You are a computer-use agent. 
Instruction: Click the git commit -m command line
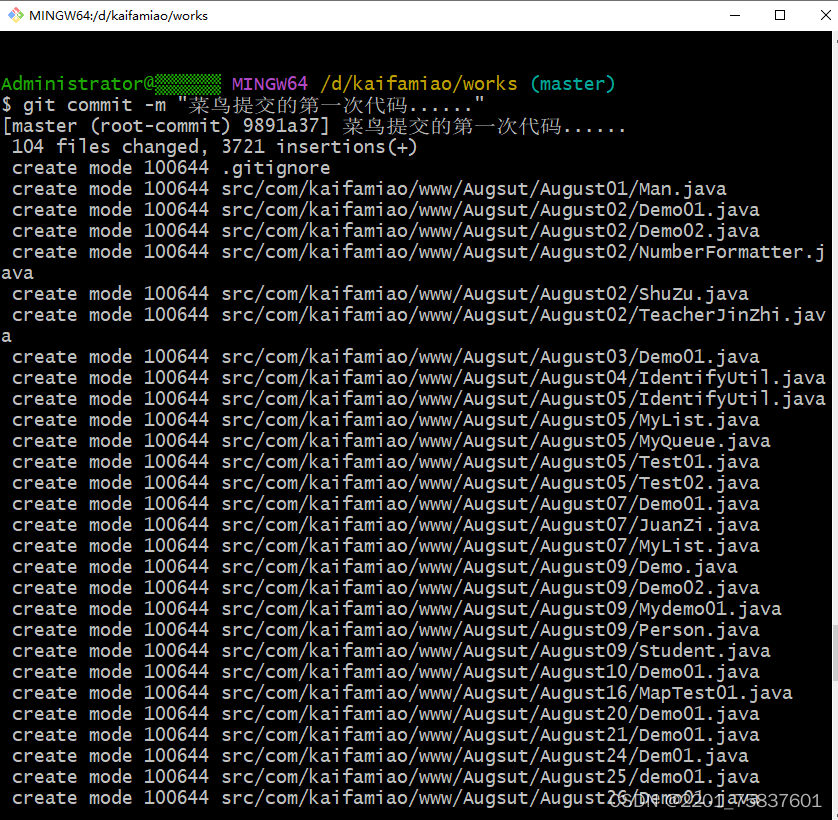(x=243, y=105)
